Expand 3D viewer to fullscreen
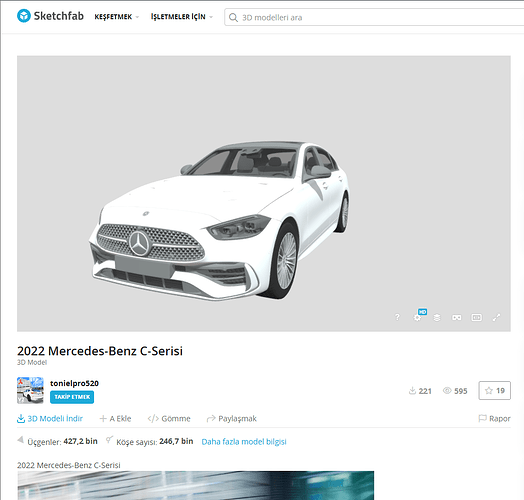Image resolution: width=524 pixels, height=500 pixels. [497, 318]
